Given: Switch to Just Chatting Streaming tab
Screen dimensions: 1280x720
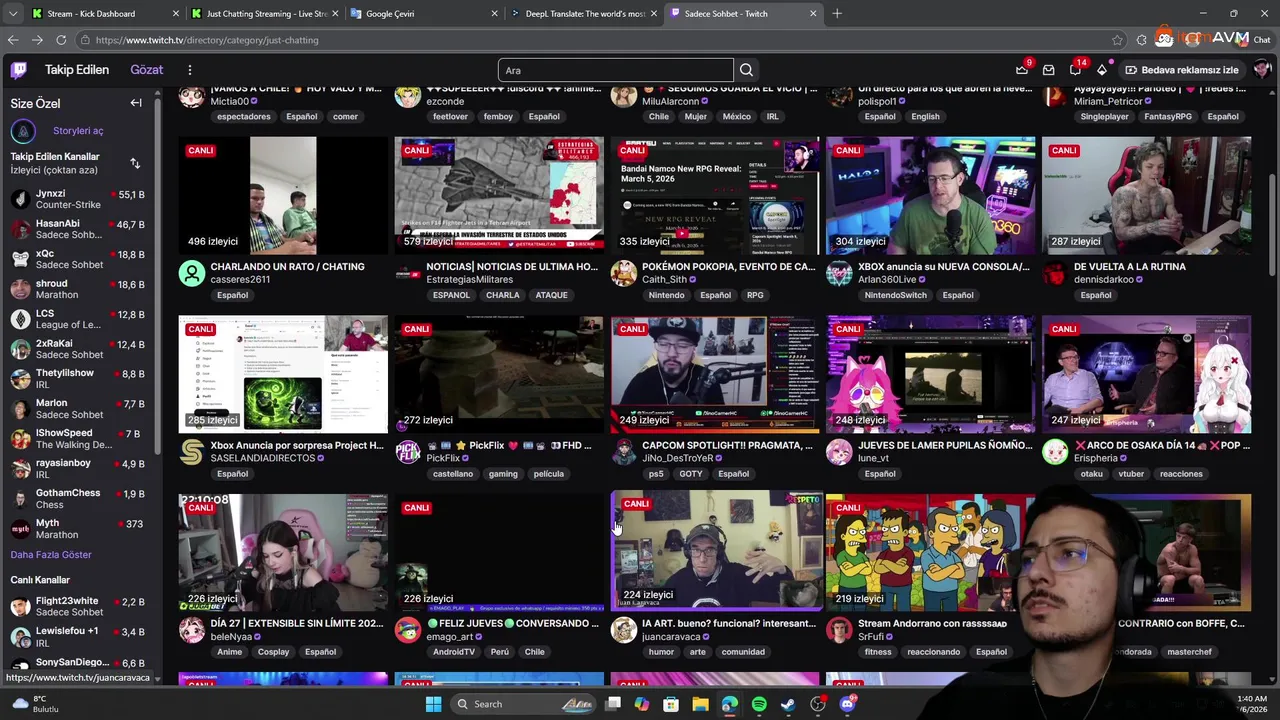Looking at the screenshot, I should [x=263, y=14].
